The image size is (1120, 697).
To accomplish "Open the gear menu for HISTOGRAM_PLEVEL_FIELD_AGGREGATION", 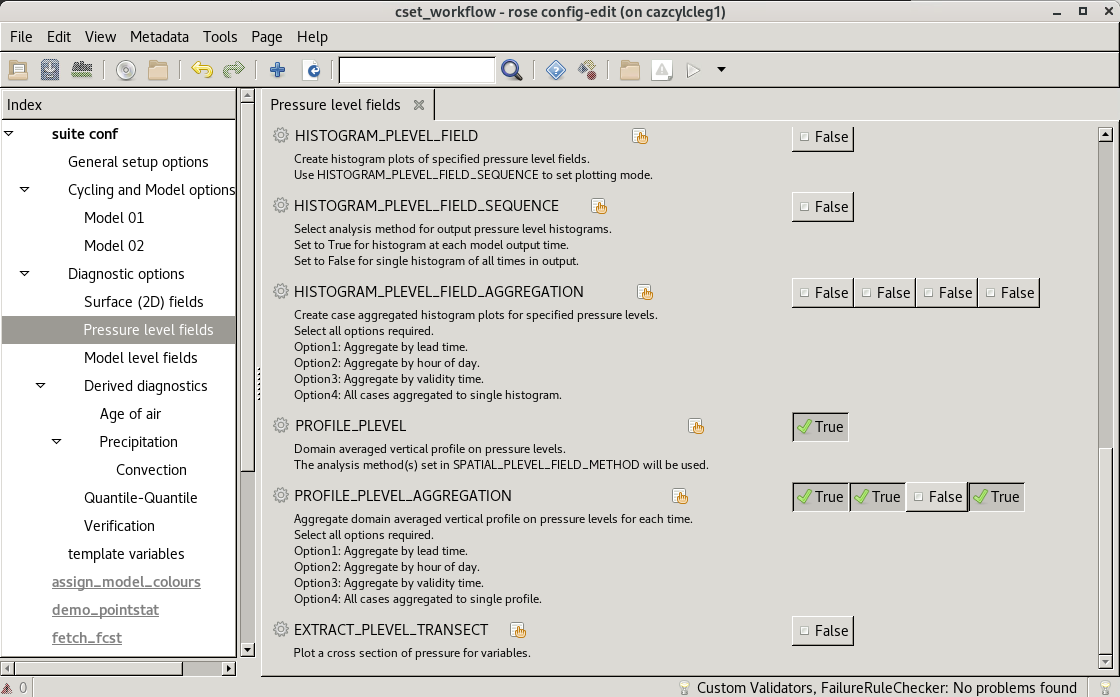I will pos(281,291).
